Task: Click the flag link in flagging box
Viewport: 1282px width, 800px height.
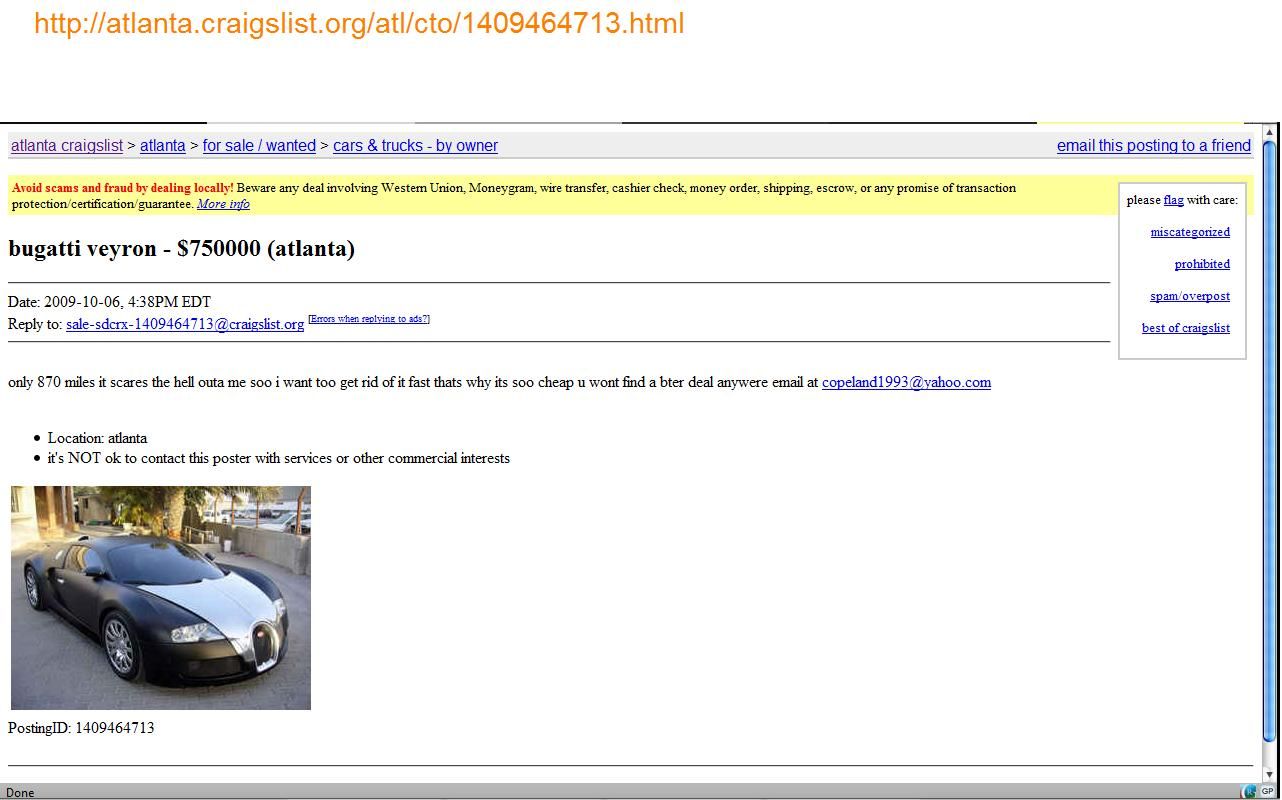Action: click(x=1173, y=200)
